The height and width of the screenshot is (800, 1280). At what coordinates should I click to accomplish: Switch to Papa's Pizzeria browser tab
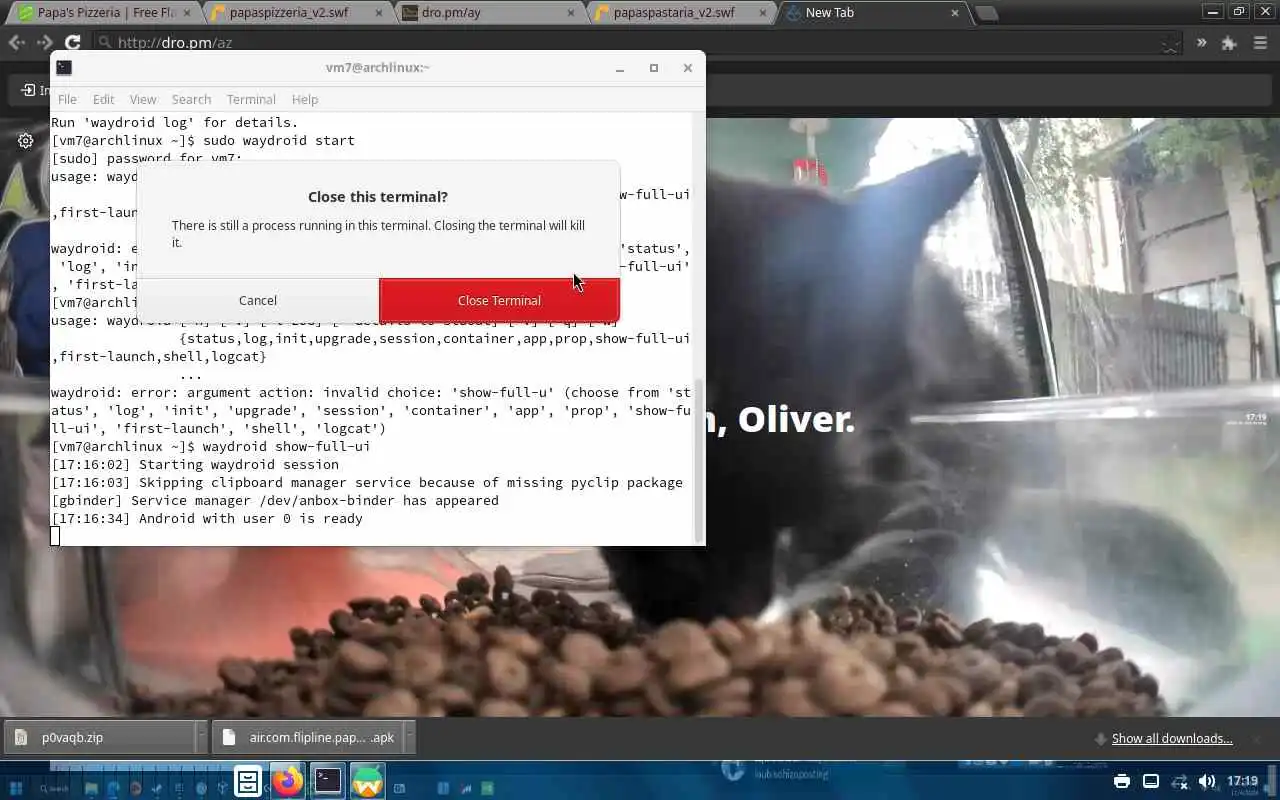point(105,13)
